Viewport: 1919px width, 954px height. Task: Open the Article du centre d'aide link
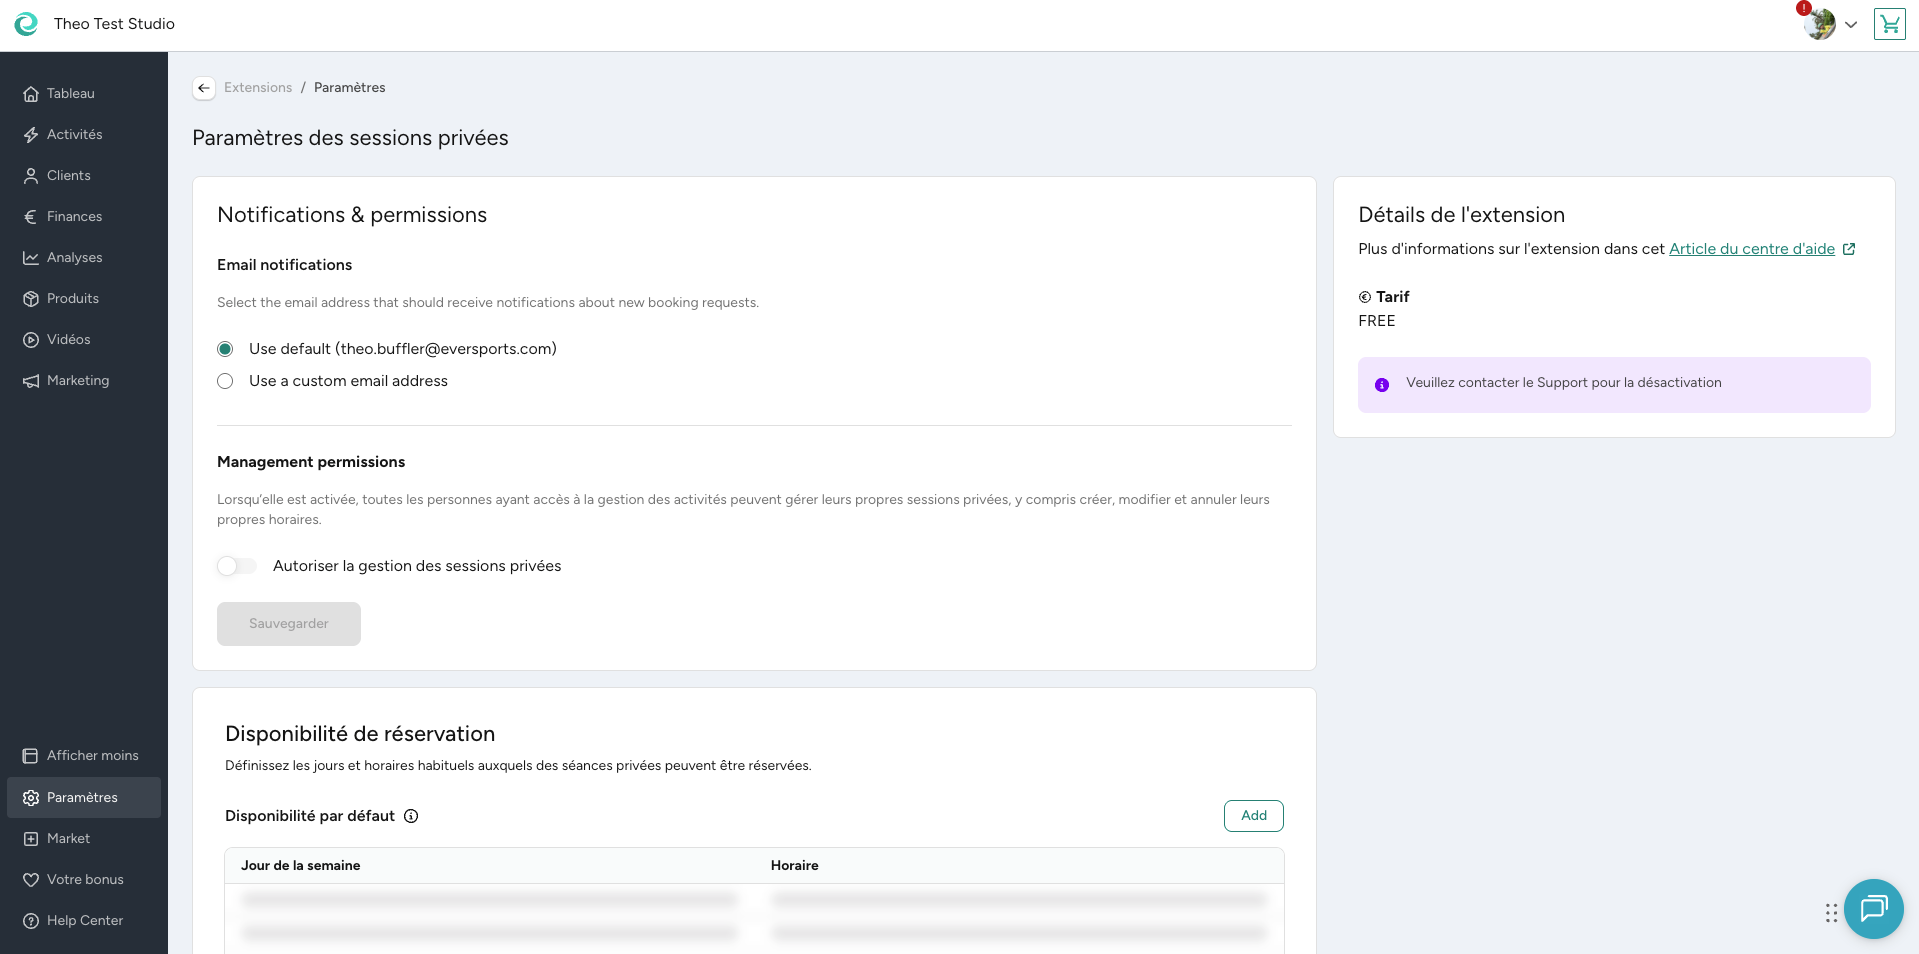click(1751, 249)
